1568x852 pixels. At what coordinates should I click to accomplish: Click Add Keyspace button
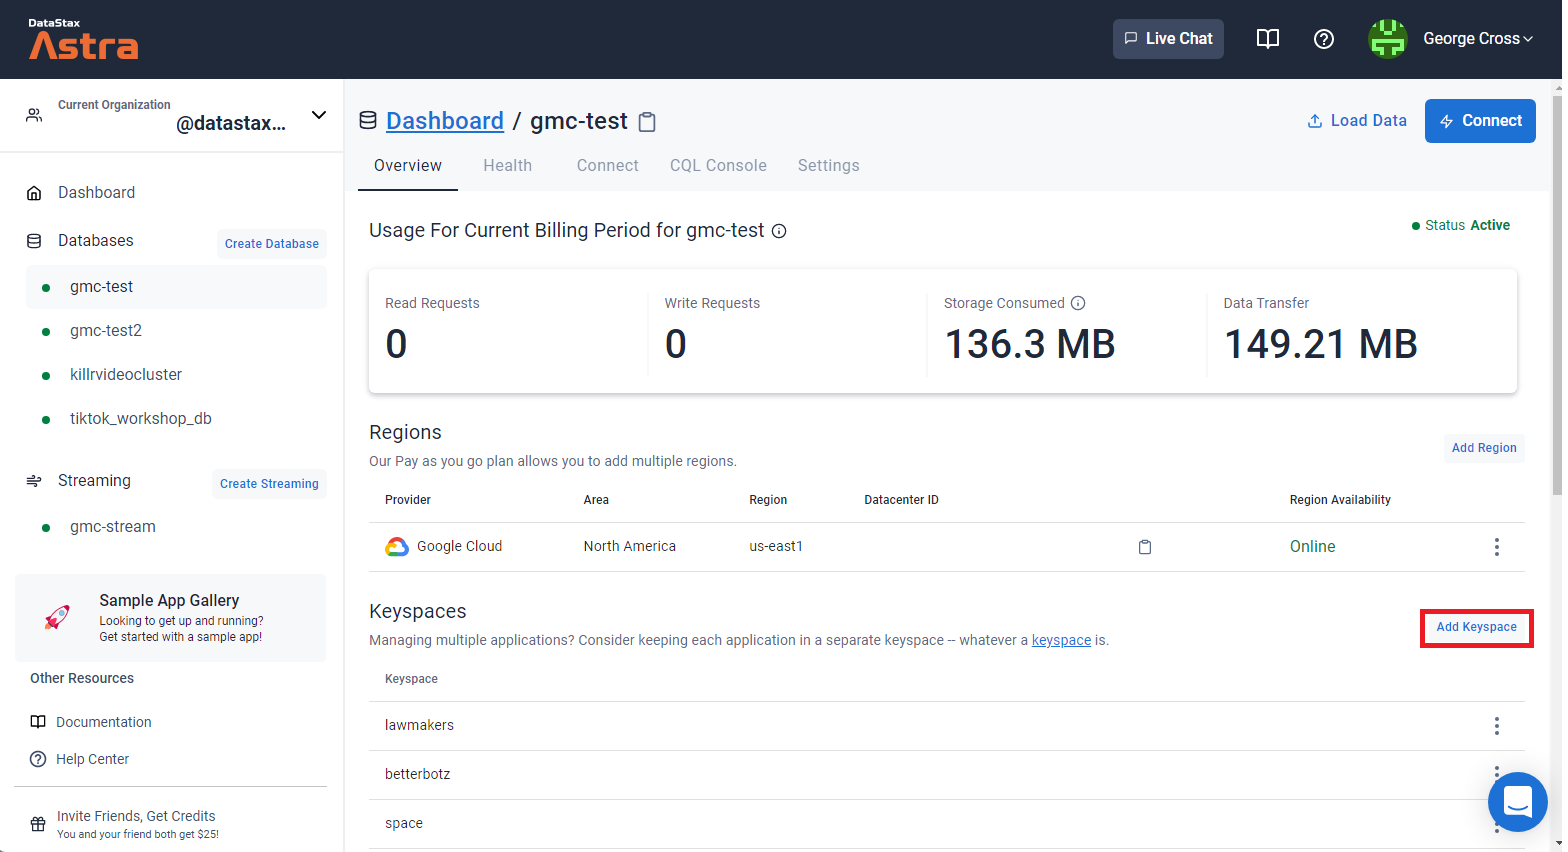[1477, 628]
